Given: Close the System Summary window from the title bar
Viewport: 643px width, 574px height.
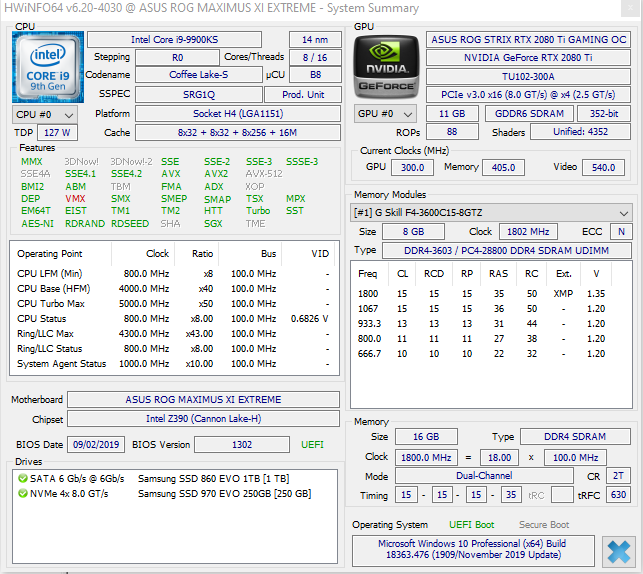Looking at the screenshot, I should pos(630,8).
